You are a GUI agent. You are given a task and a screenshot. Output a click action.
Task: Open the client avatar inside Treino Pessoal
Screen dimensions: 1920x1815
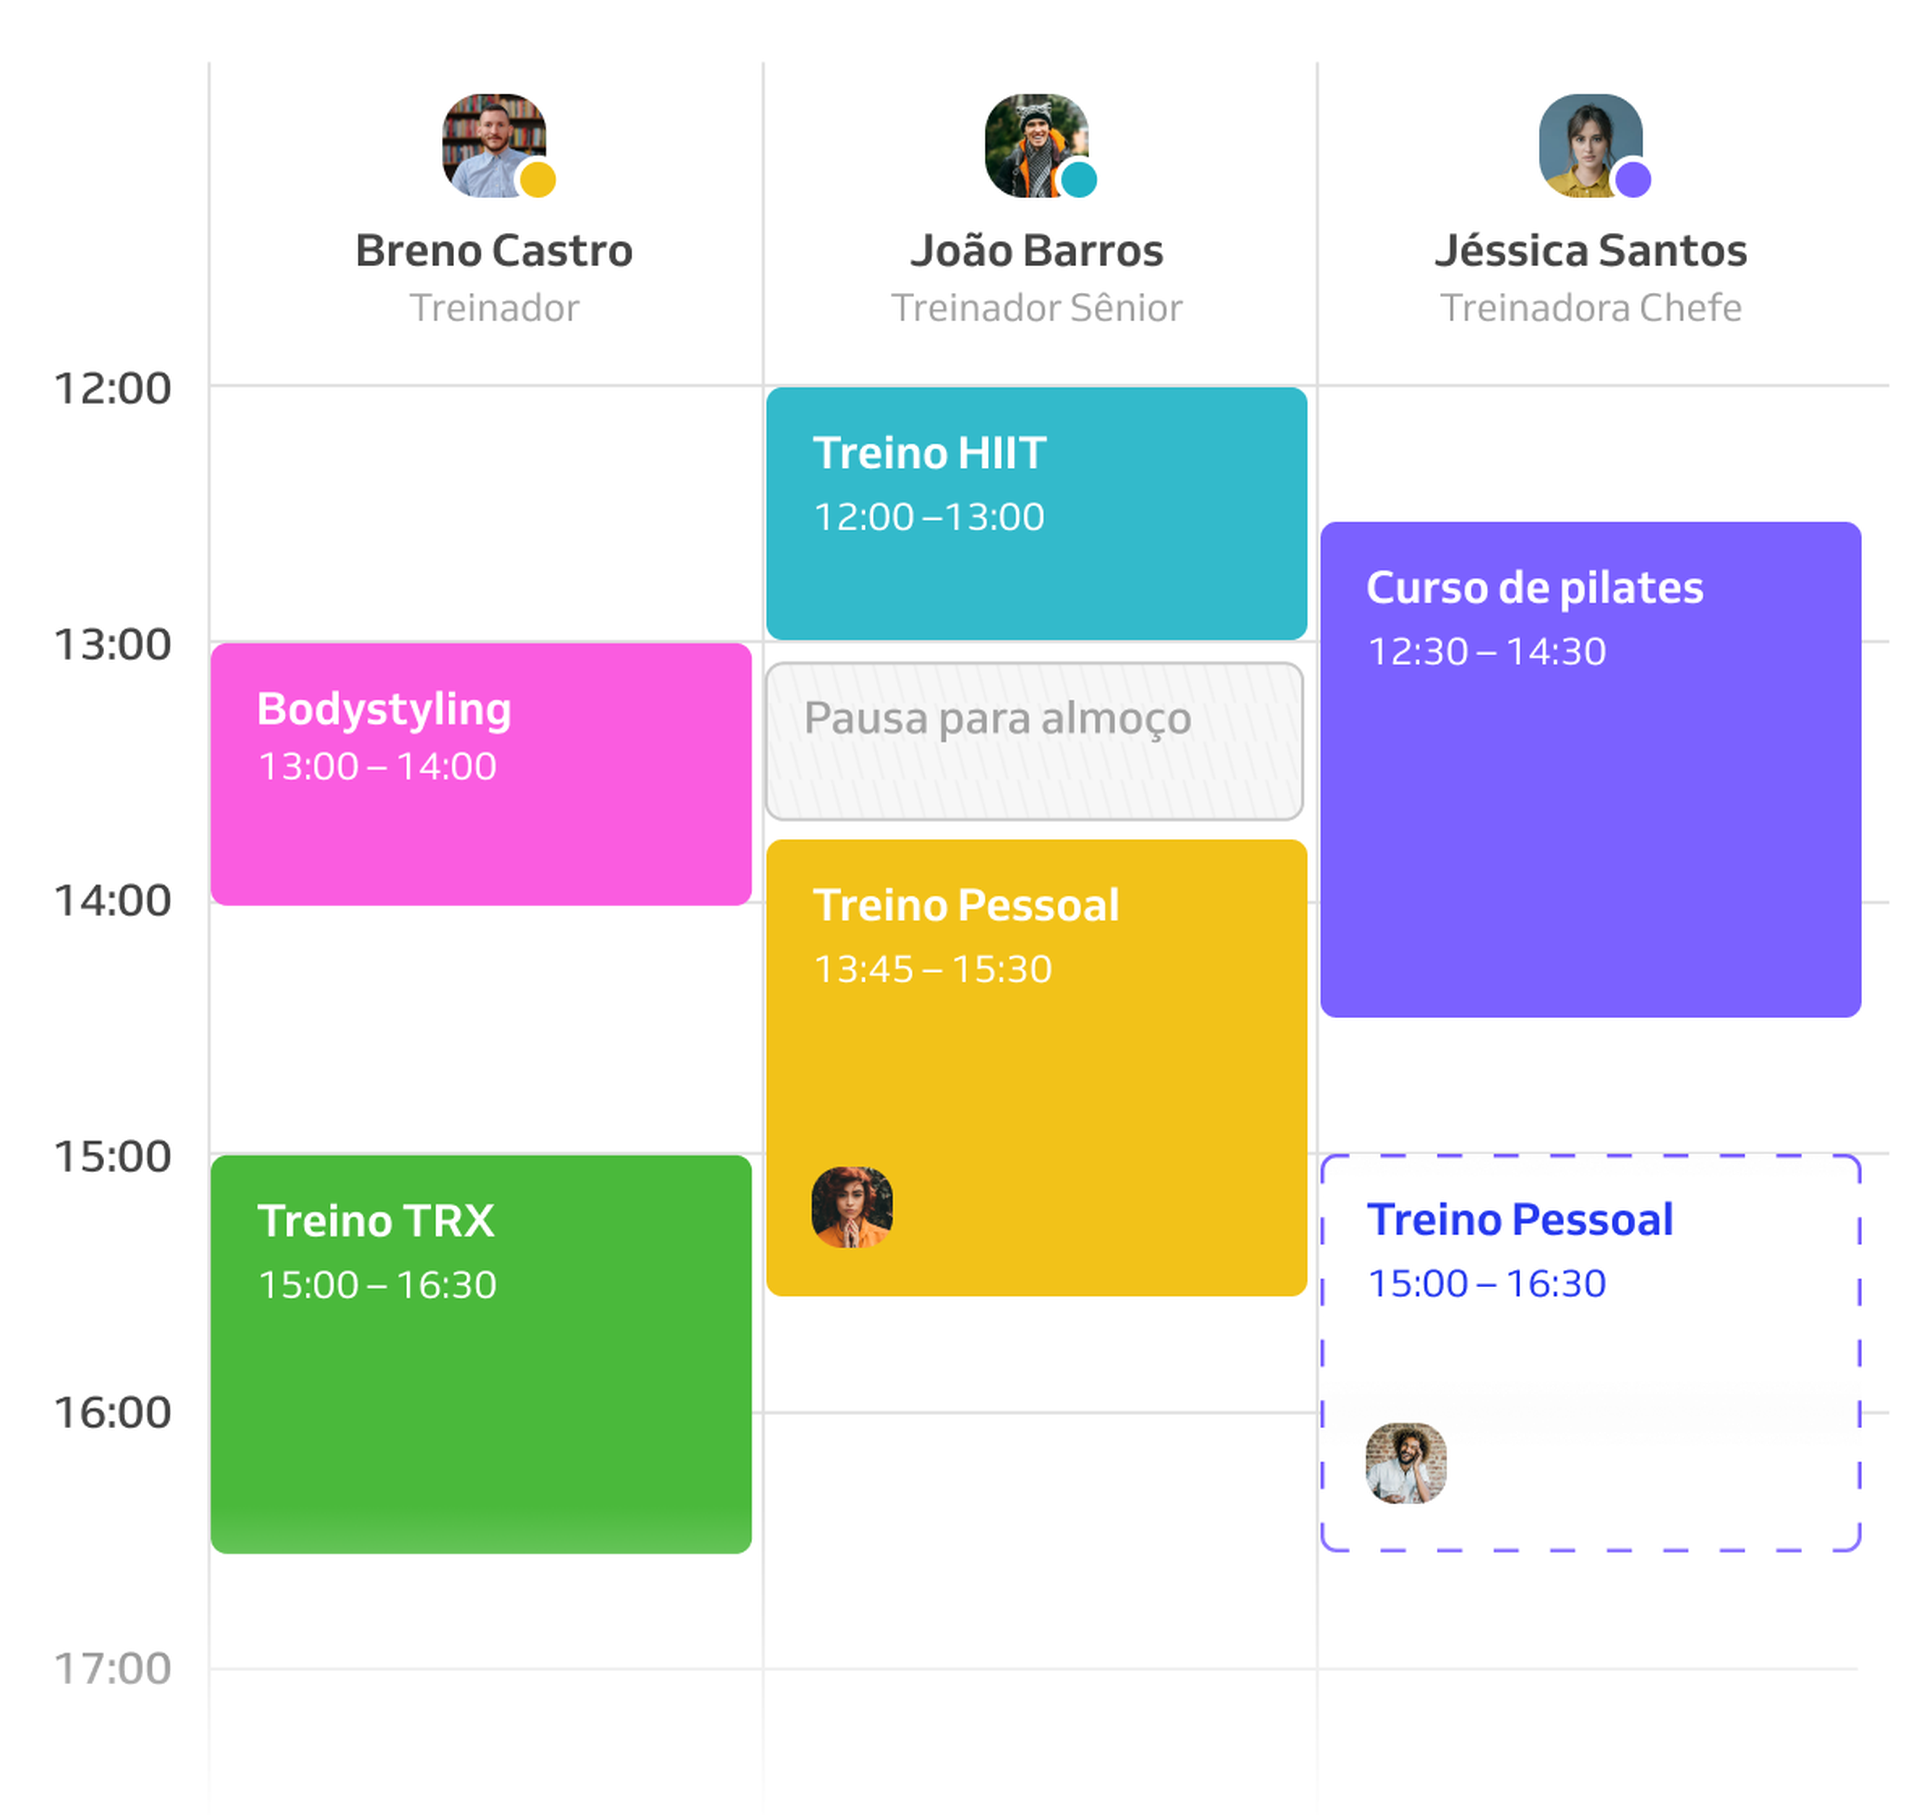point(854,1208)
